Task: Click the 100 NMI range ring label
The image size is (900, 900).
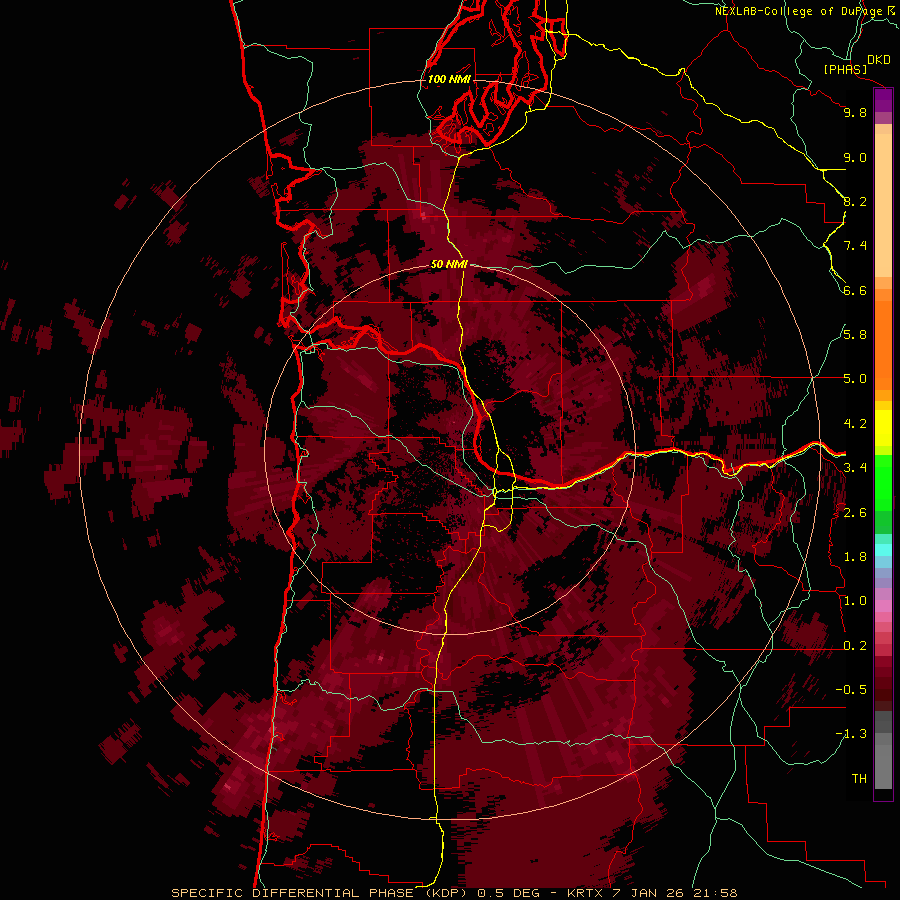Action: [449, 79]
